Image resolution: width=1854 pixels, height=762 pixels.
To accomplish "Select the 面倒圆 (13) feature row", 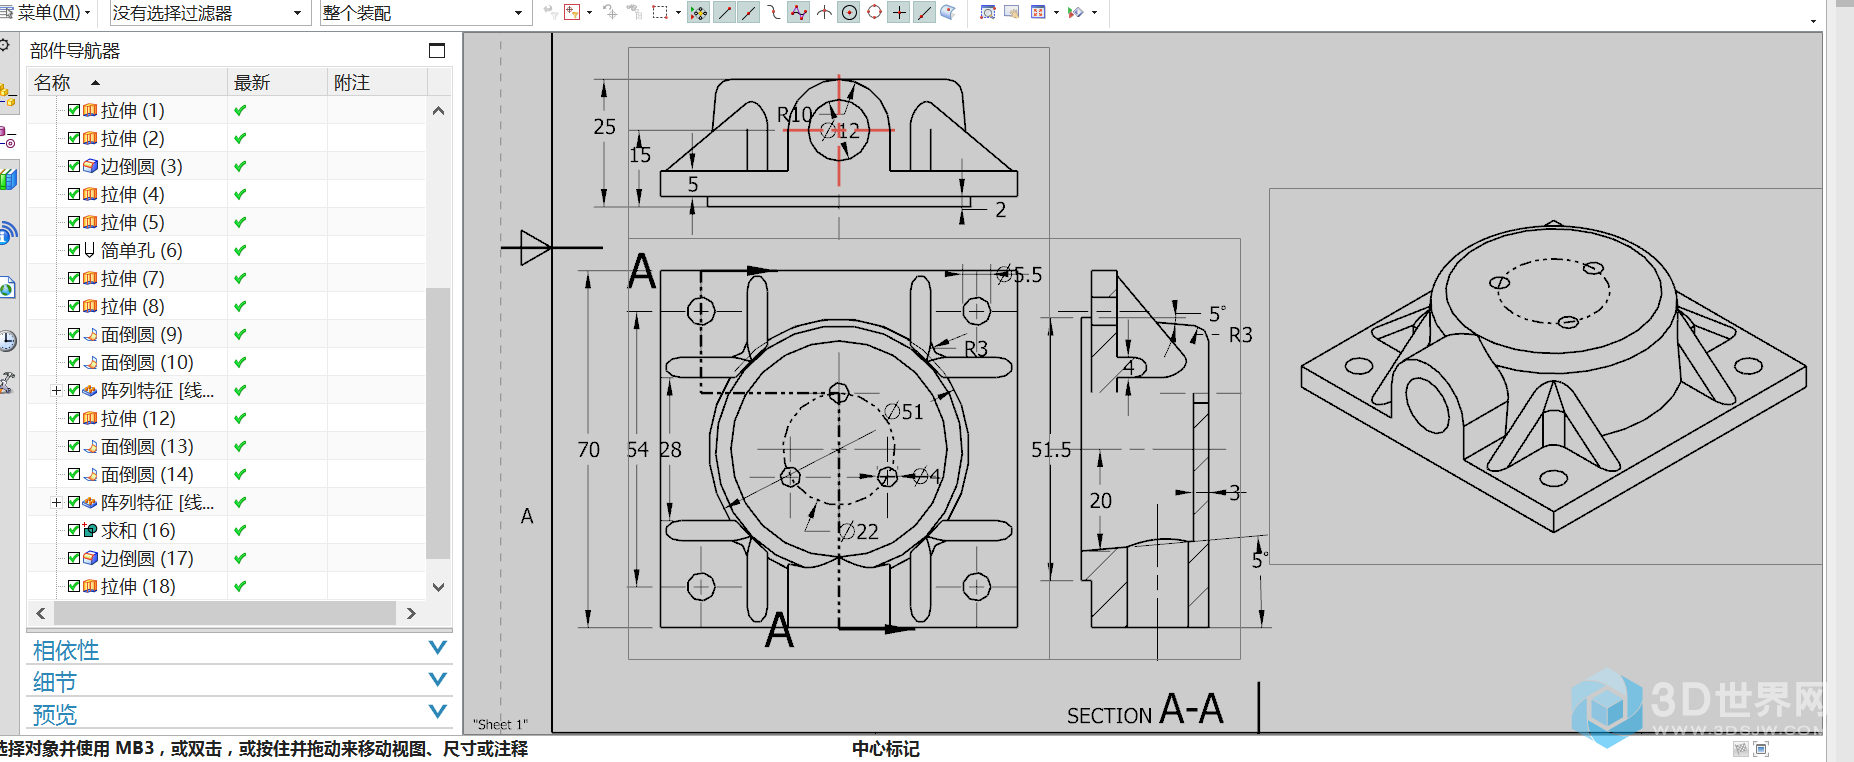I will click(x=228, y=446).
